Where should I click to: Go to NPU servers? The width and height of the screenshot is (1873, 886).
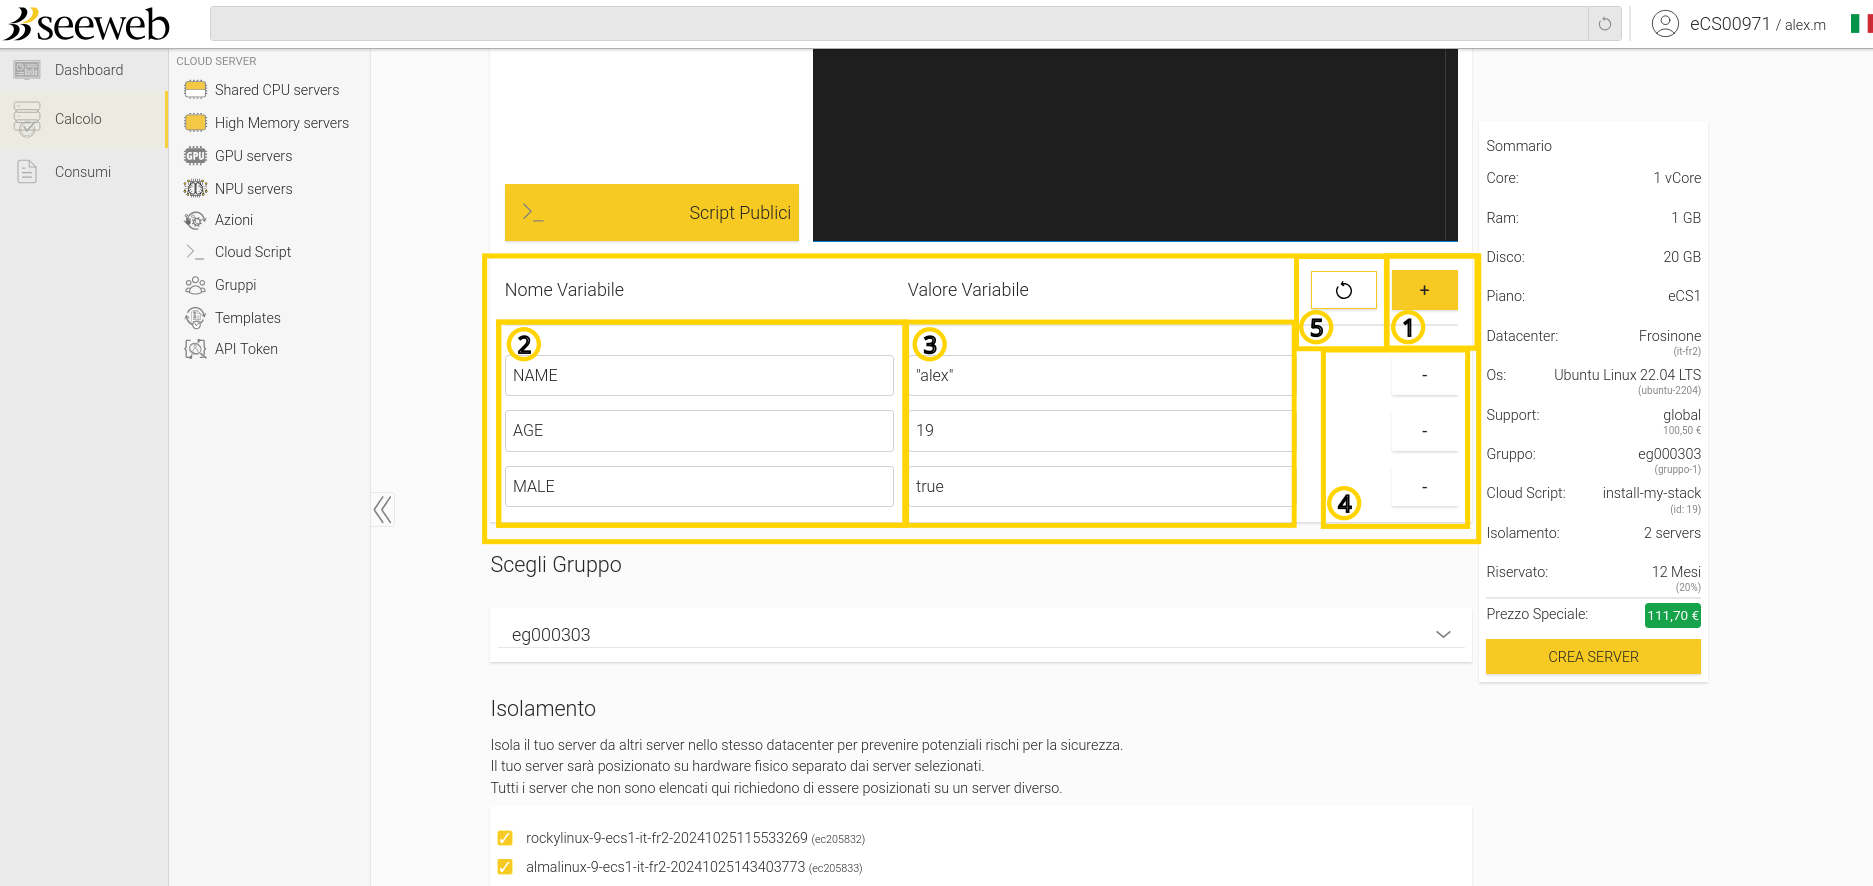tap(254, 189)
